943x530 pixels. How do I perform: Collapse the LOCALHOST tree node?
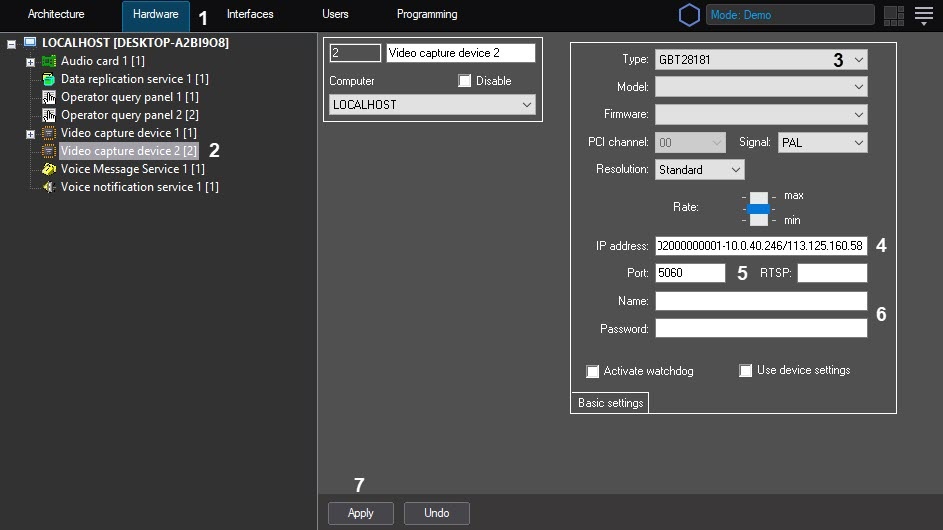tap(11, 44)
